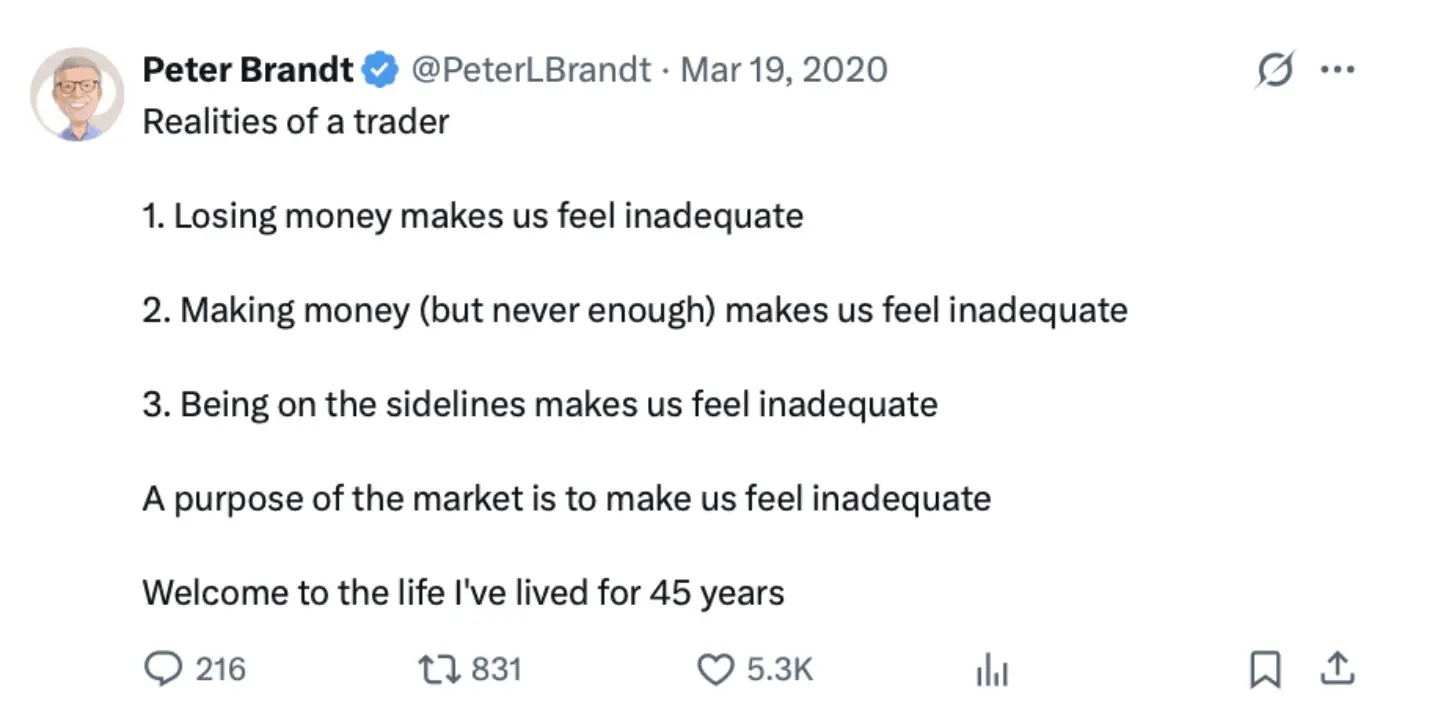Click the "Losing money" list line
The image size is (1437, 717).
coord(472,216)
